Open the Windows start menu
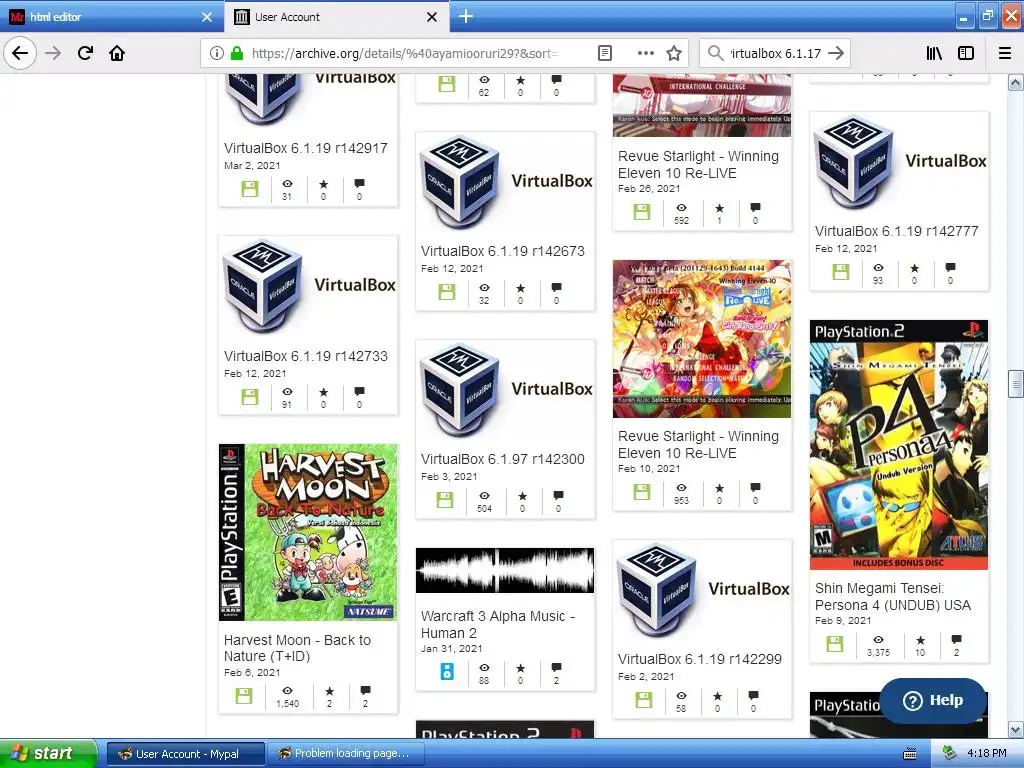Viewport: 1024px width, 768px height. pos(47,753)
